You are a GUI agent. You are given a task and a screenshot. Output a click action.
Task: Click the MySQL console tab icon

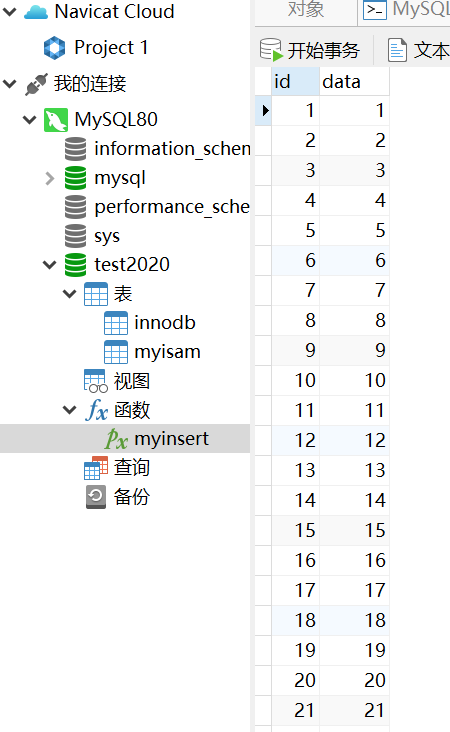(x=375, y=10)
